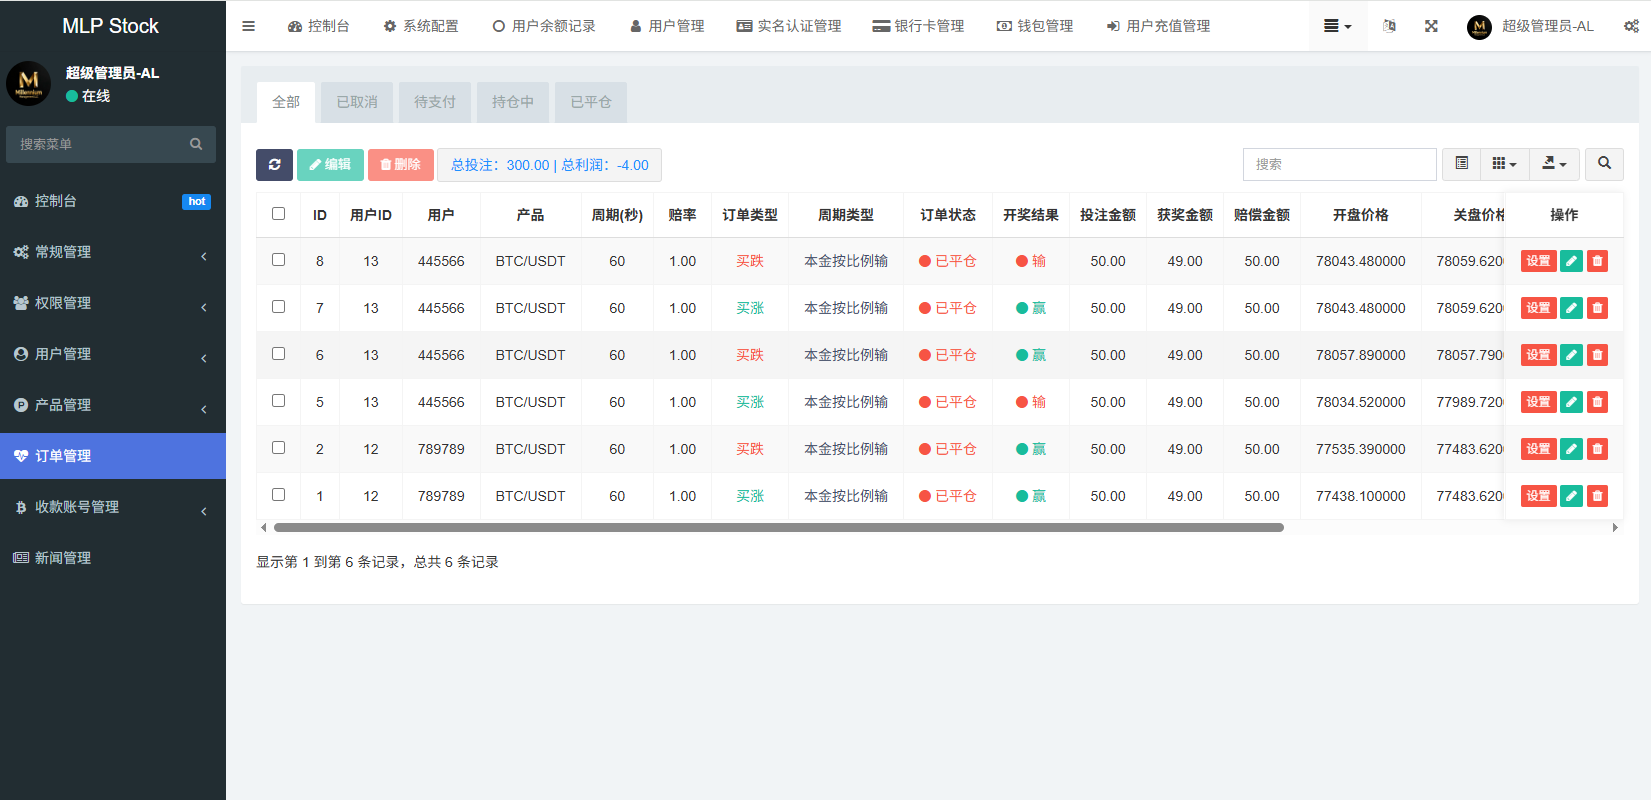
Task: Expand the 用户管理 sidebar menu
Action: click(112, 354)
